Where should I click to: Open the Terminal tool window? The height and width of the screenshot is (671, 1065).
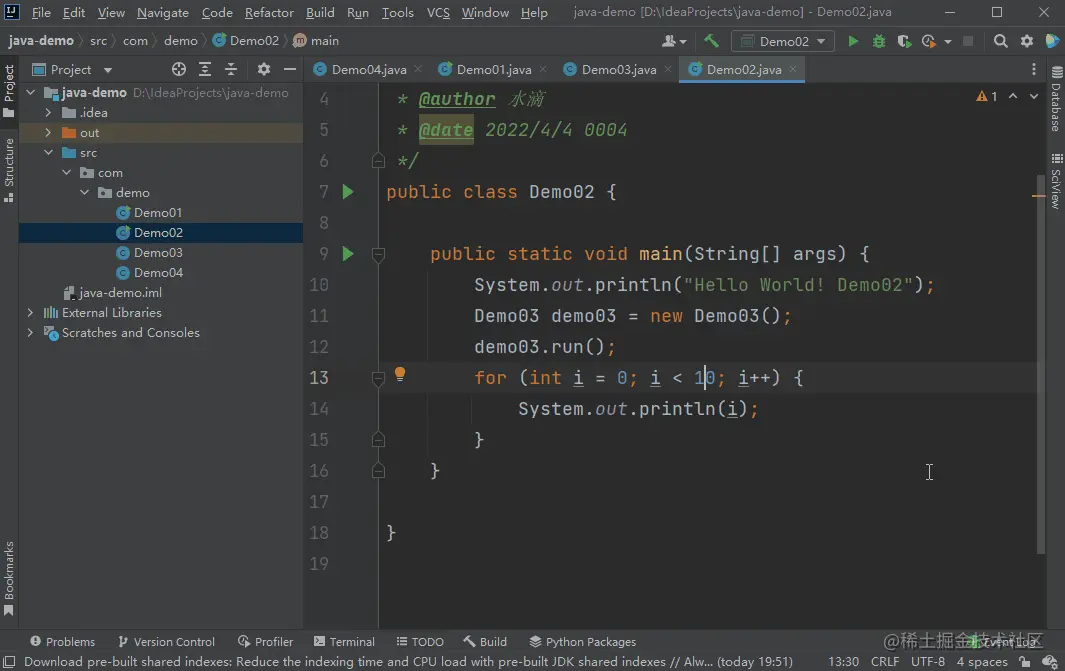coord(344,642)
